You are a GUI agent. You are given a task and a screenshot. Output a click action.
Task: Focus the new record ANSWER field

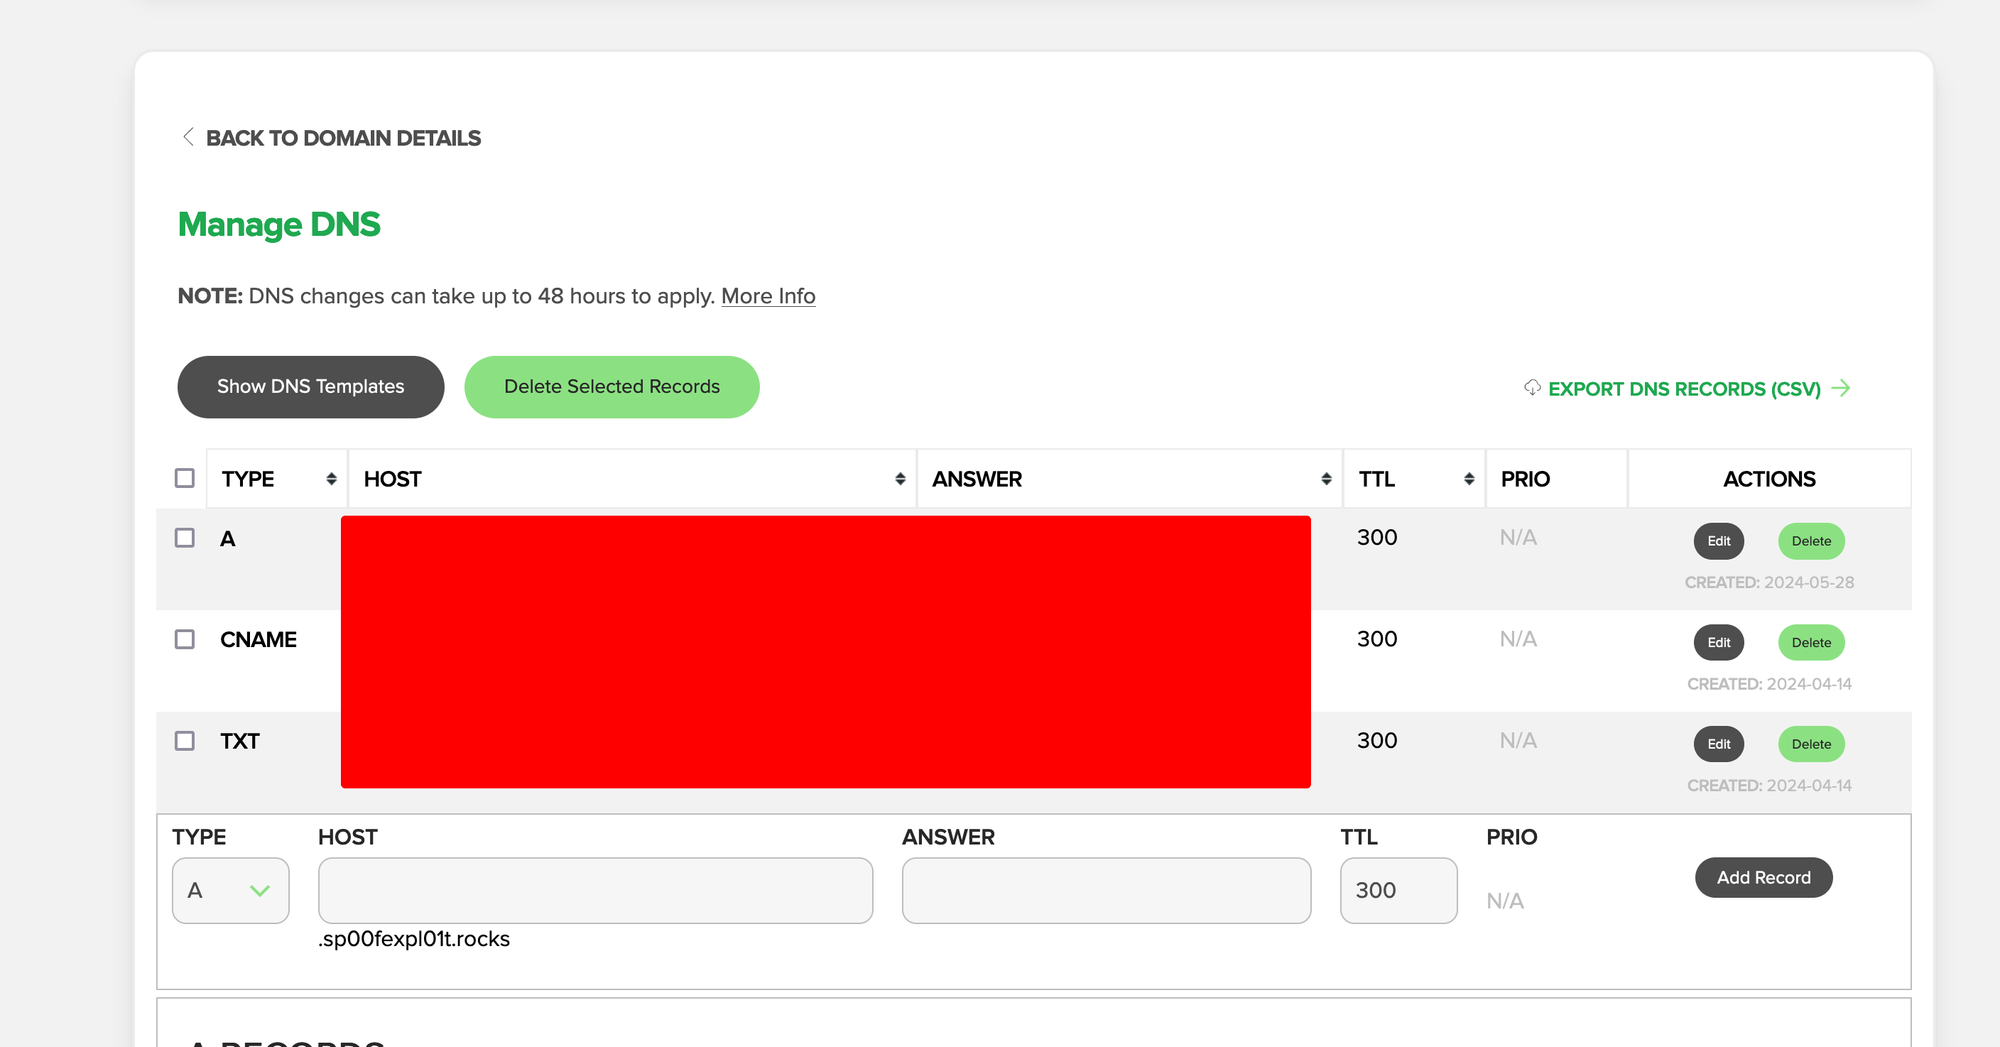coord(1106,890)
